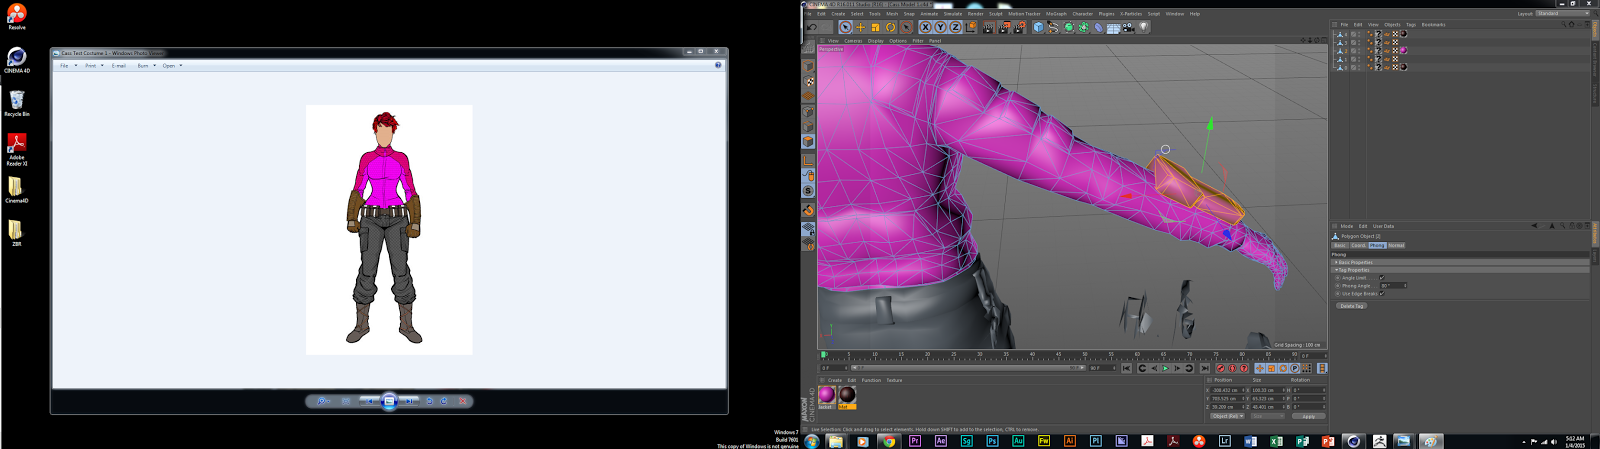This screenshot has height=449, width=1600.
Task: Toggle position keyframe recording button
Action: [1260, 368]
